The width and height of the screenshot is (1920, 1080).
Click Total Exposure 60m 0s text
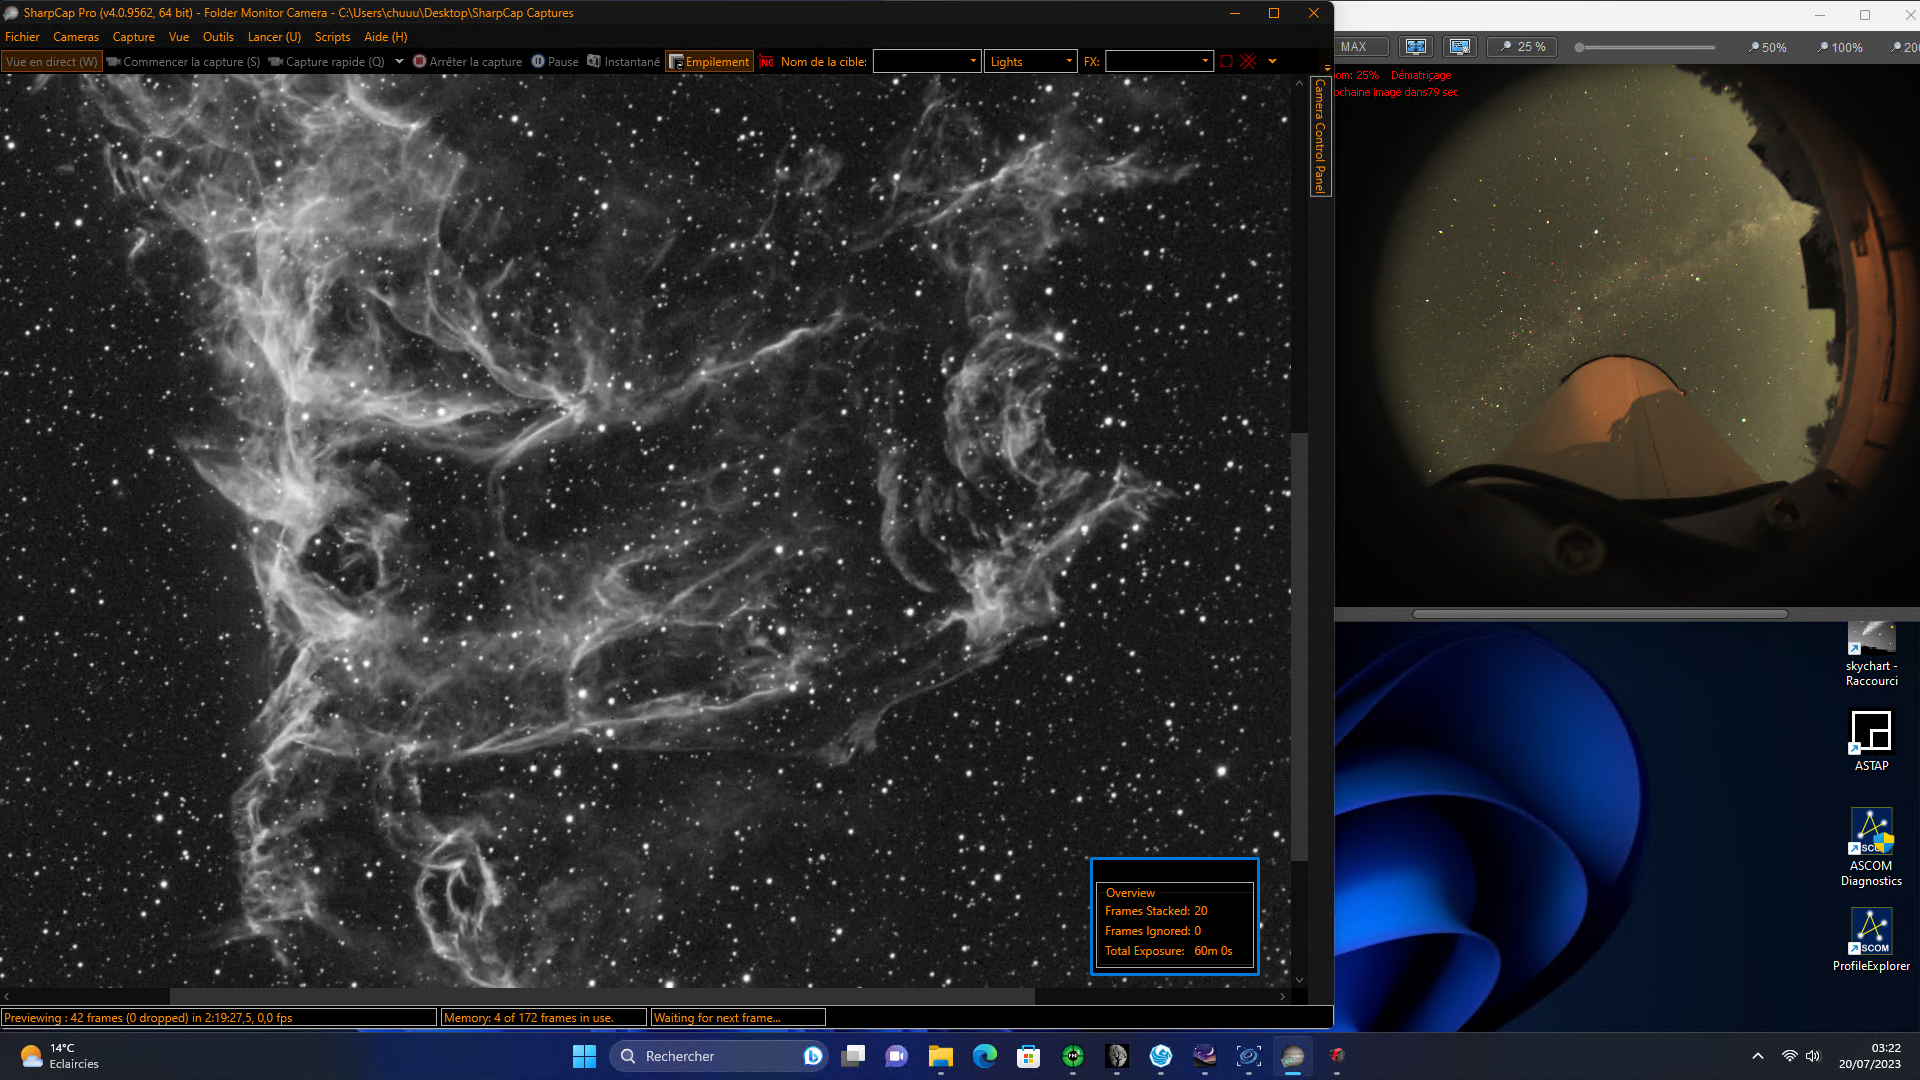pyautogui.click(x=1168, y=951)
